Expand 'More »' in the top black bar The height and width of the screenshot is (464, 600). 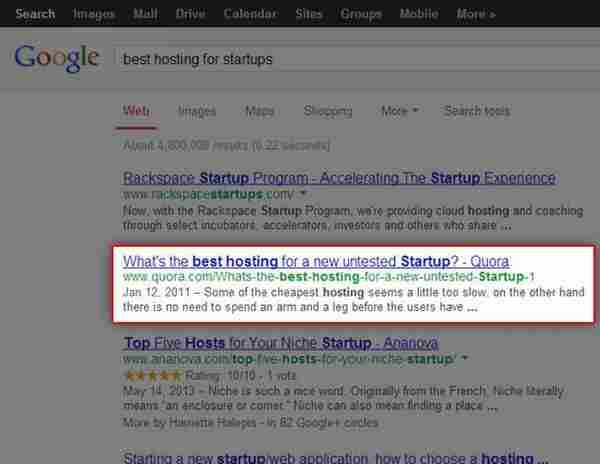pos(477,14)
